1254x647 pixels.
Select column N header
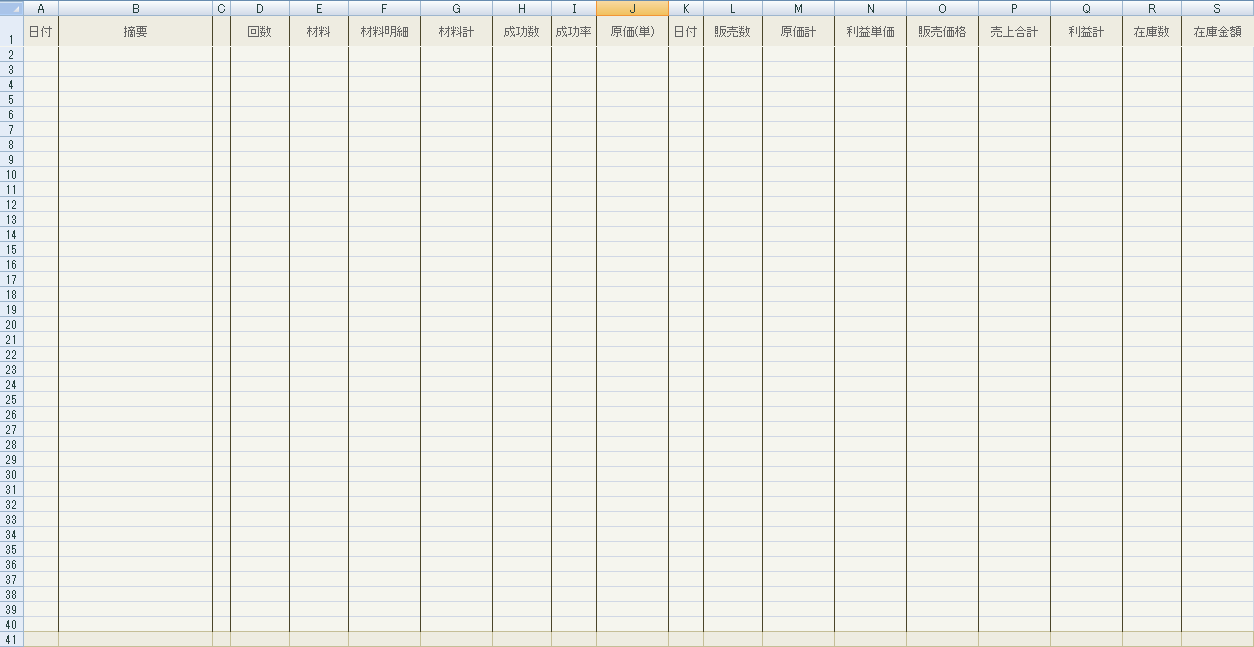870,8
